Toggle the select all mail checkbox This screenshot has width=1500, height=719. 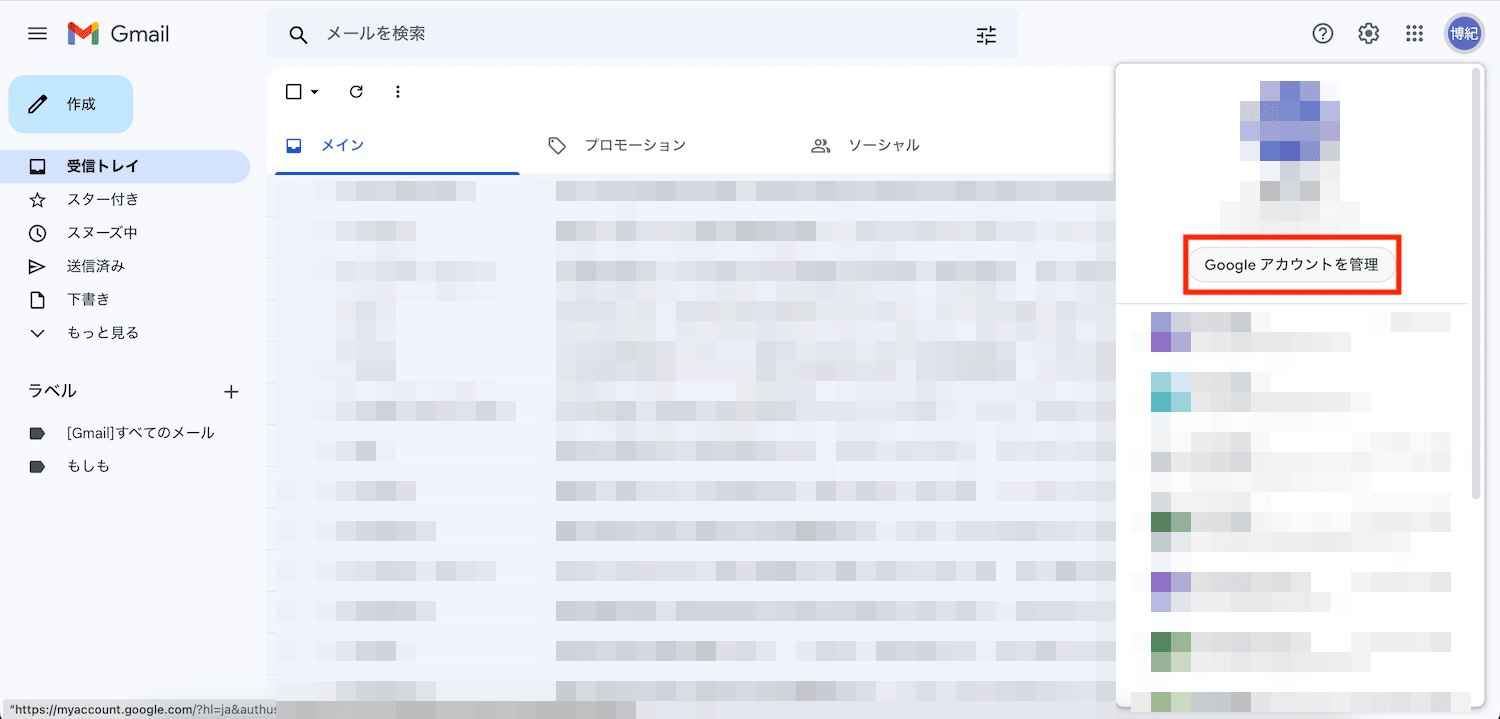(x=293, y=92)
